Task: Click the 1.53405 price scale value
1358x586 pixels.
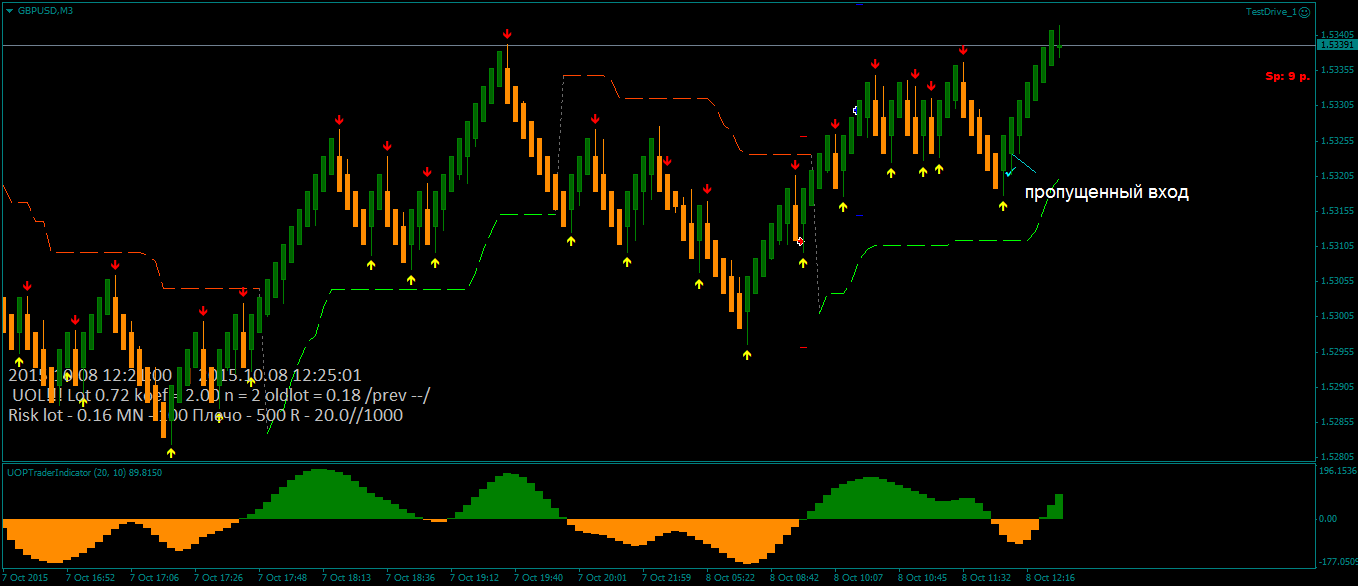Action: tap(1338, 34)
